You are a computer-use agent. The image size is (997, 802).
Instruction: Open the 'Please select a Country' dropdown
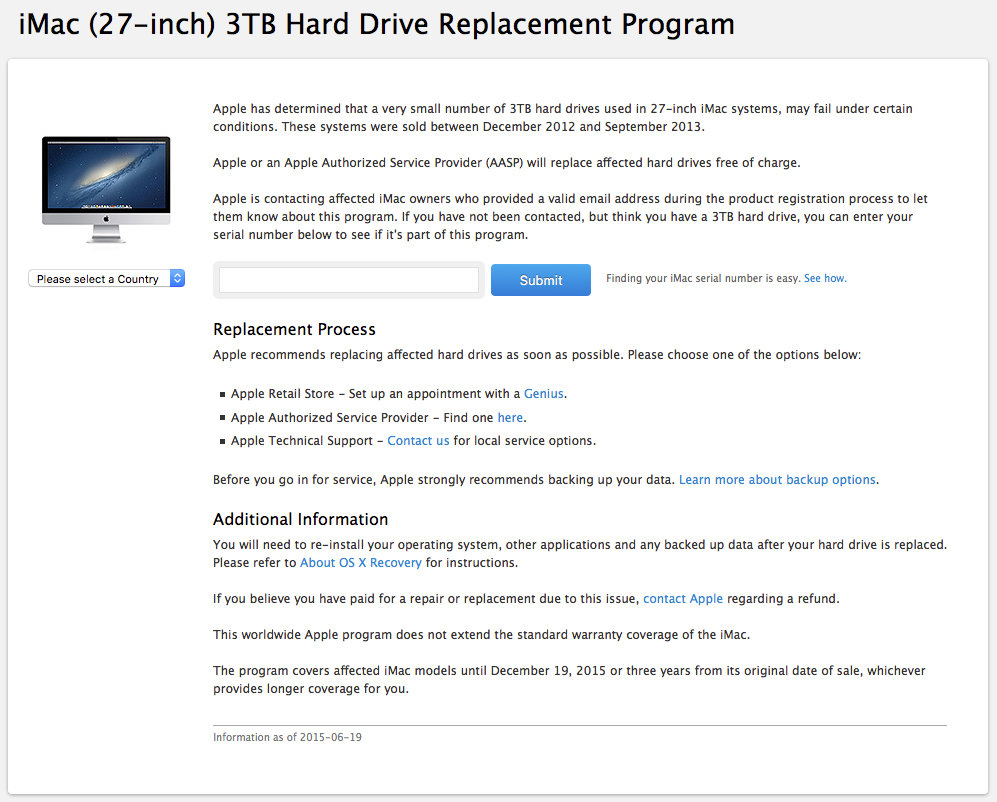point(107,279)
